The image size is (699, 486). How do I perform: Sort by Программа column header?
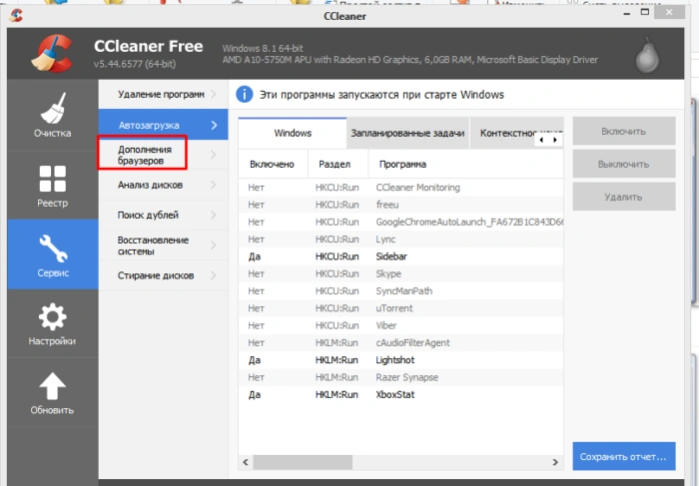[x=466, y=164]
